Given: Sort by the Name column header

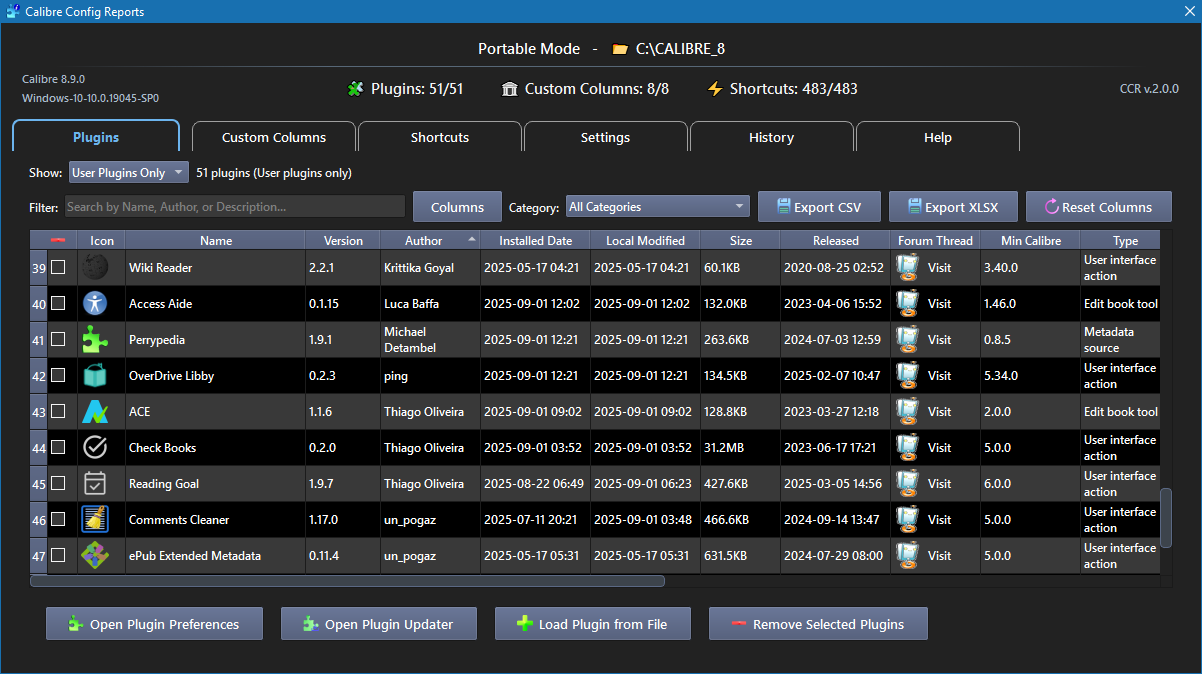Looking at the screenshot, I should pos(216,241).
